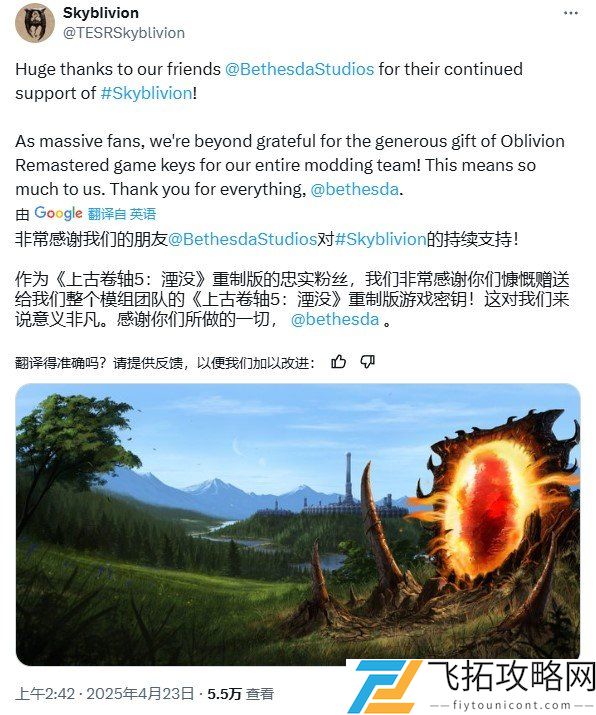Click the thumbs down translation feedback icon
Screen dimensions: 596x715
click(x=368, y=362)
